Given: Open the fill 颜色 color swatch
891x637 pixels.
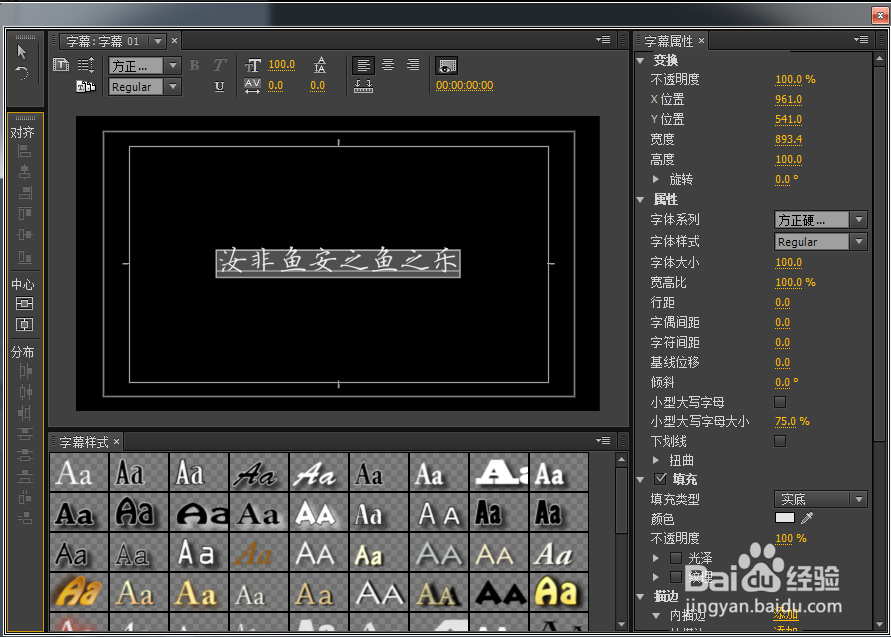Looking at the screenshot, I should [x=785, y=518].
